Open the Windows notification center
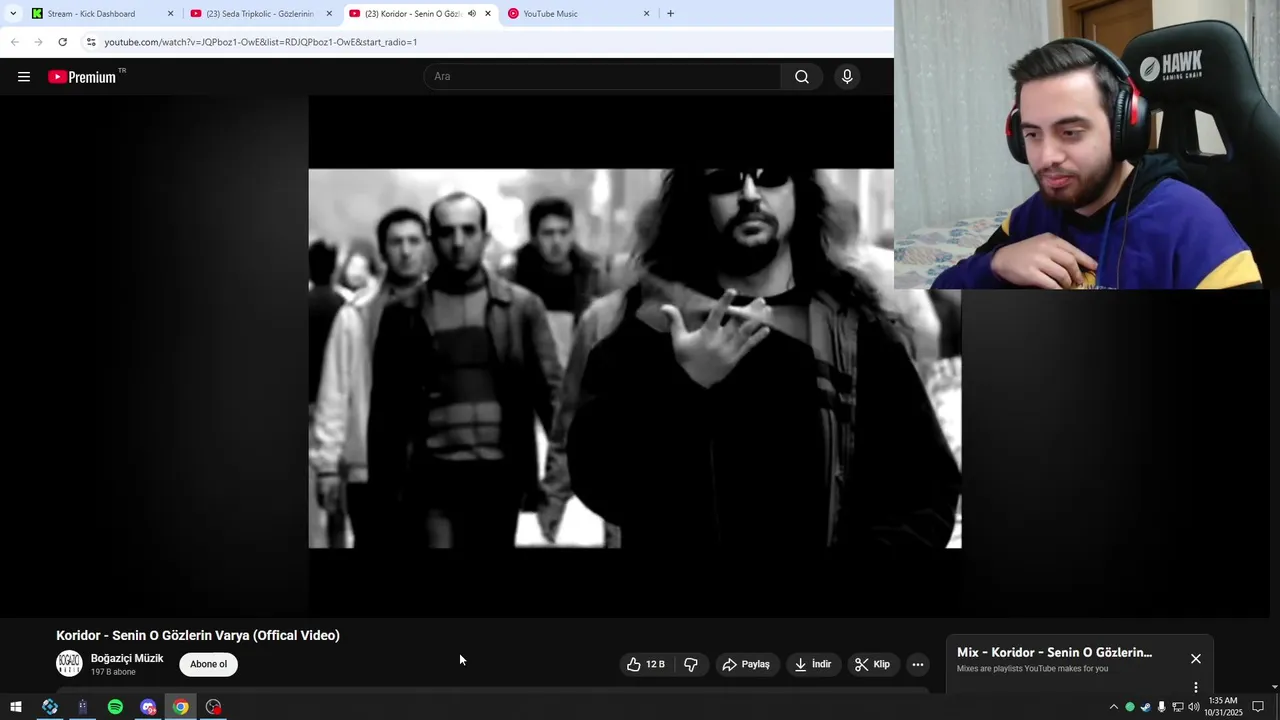Viewport: 1280px width, 720px height. 1258,707
